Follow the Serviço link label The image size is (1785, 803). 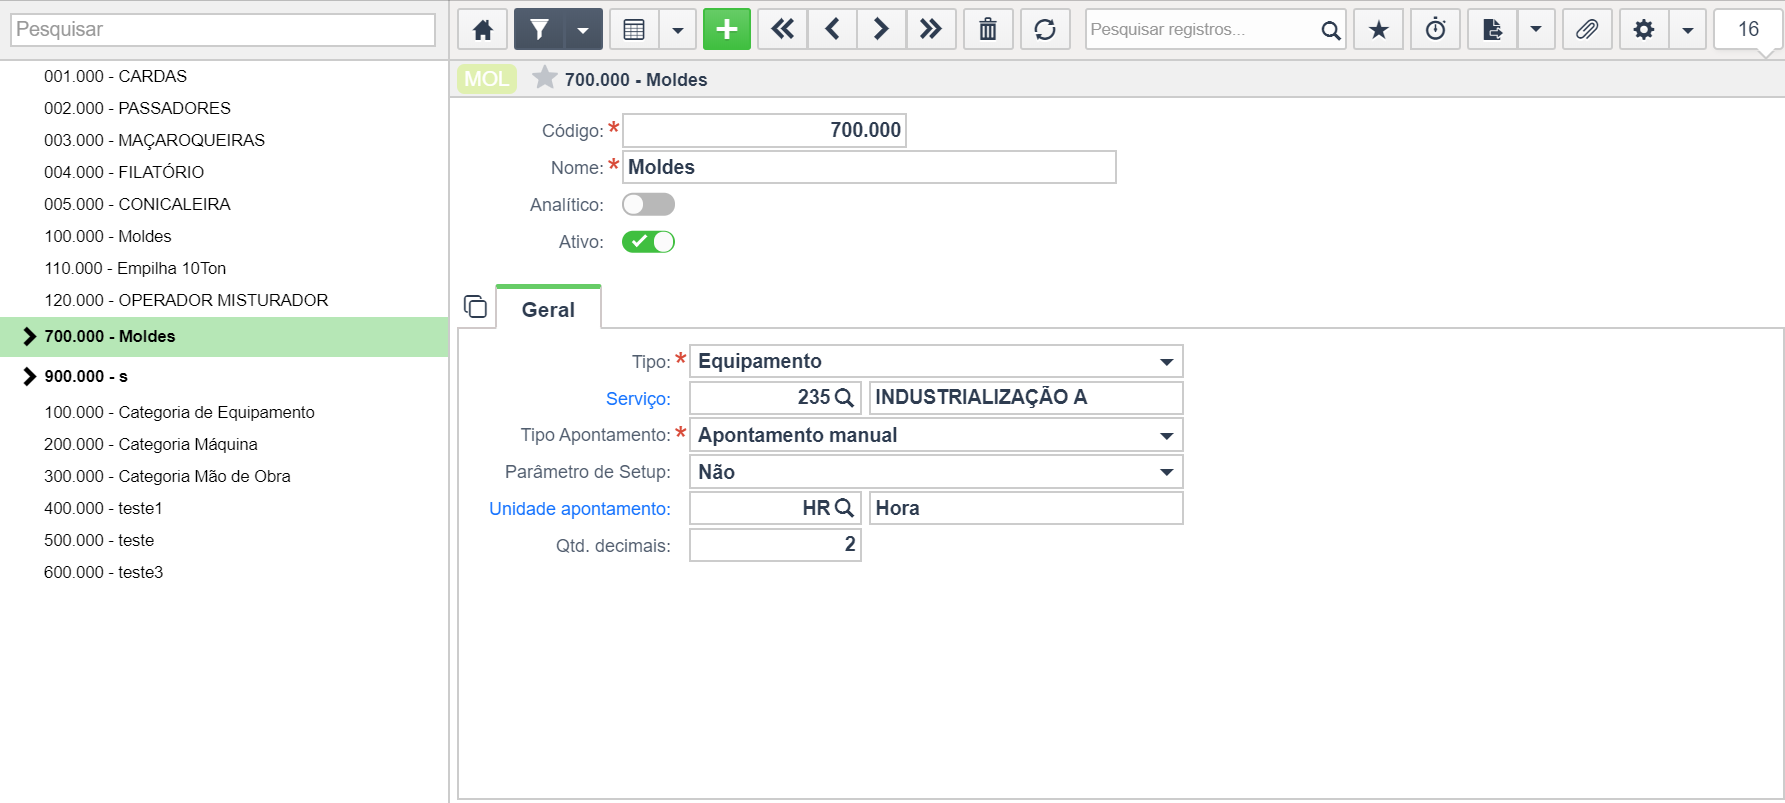[638, 399]
